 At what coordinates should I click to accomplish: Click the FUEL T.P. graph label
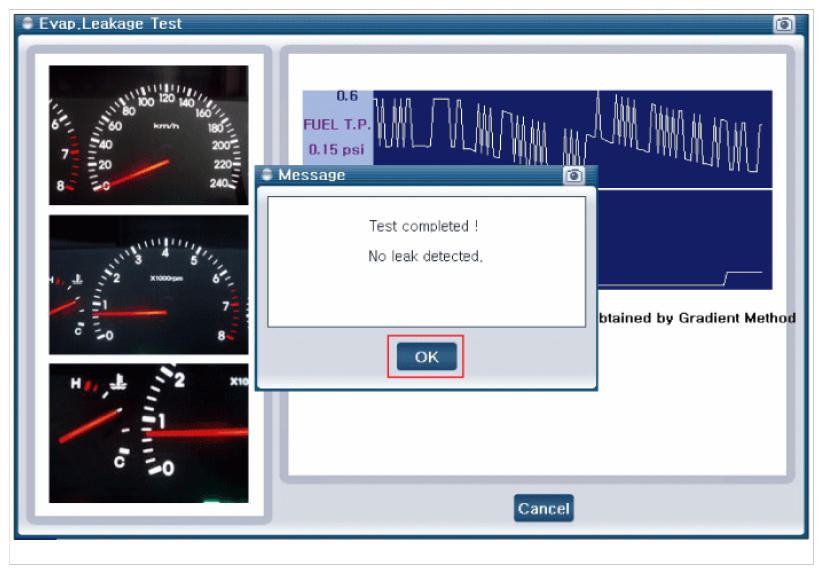click(x=337, y=124)
